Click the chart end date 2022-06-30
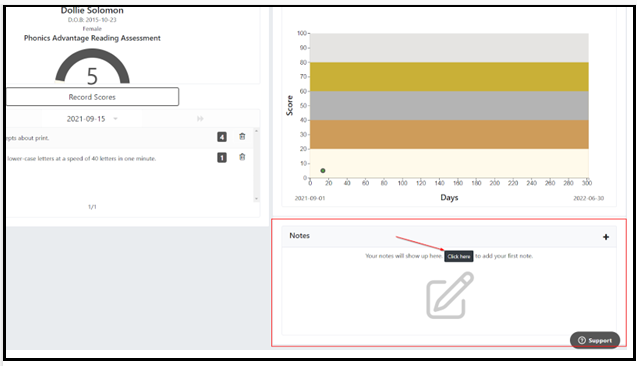Screen dimensions: 637x366 588,198
